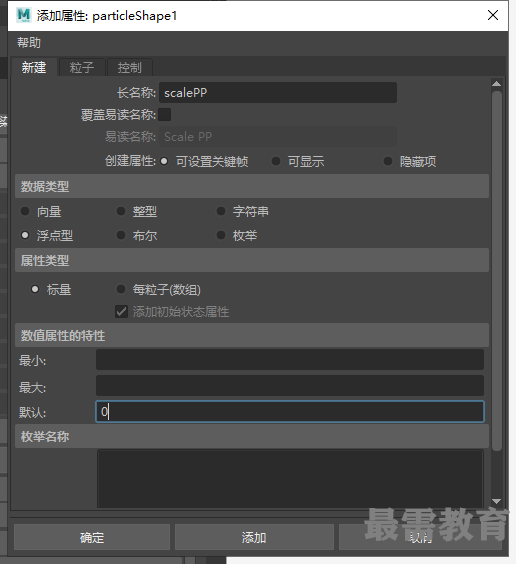Select the 可设置关键帧 radio option

(x=164, y=161)
